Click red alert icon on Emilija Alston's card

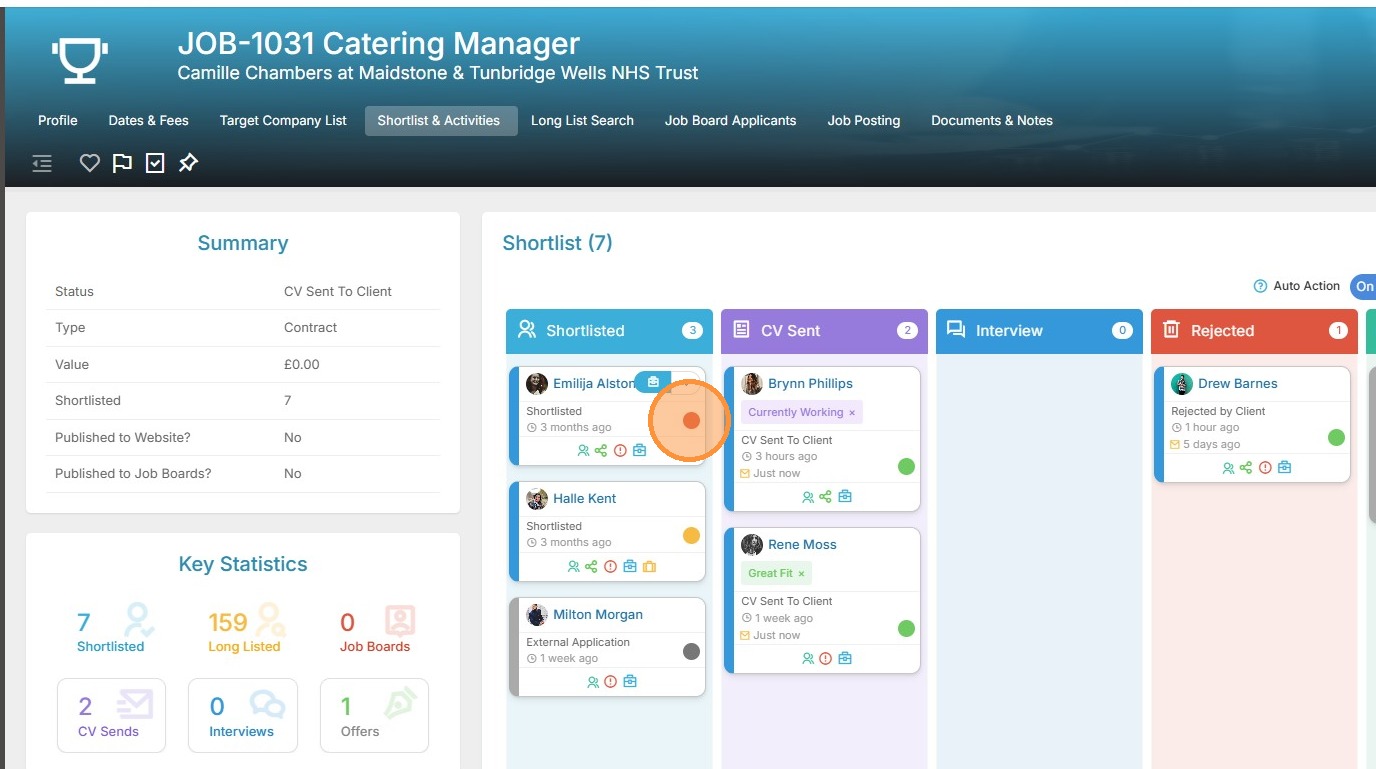(620, 451)
